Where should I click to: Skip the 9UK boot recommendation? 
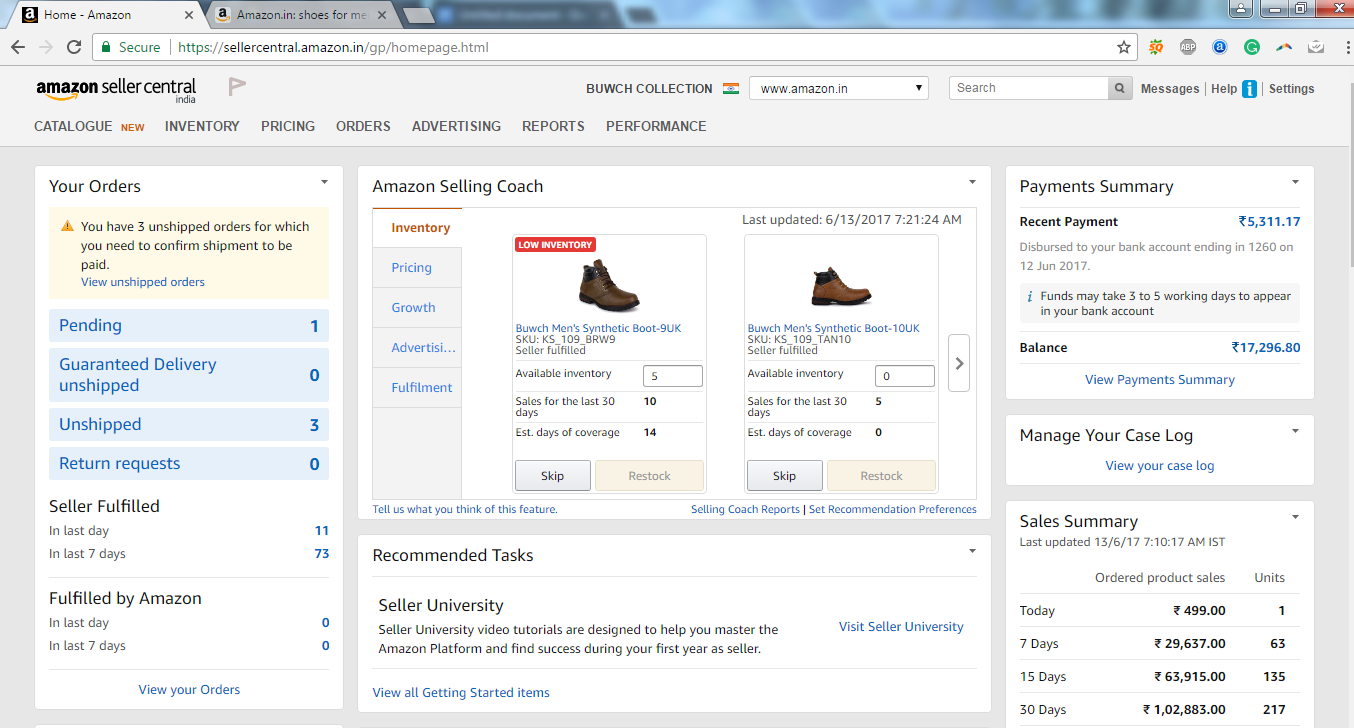(553, 476)
